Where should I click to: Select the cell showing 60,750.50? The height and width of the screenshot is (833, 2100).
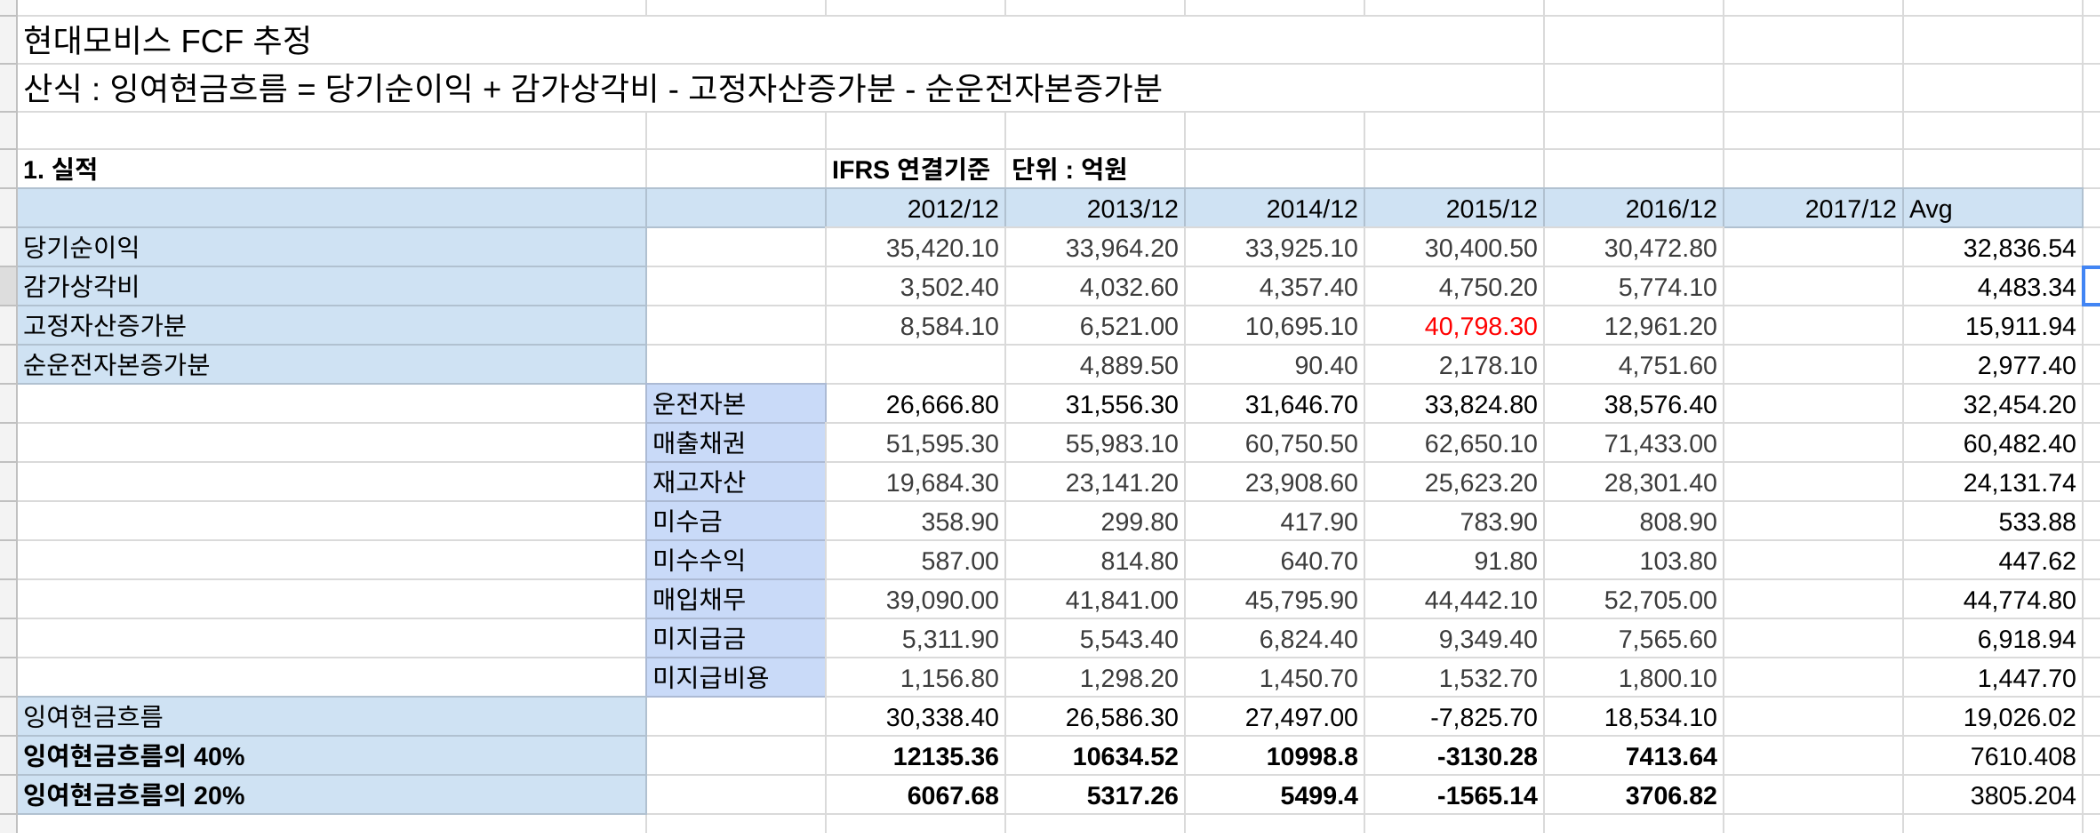[x=1275, y=443]
